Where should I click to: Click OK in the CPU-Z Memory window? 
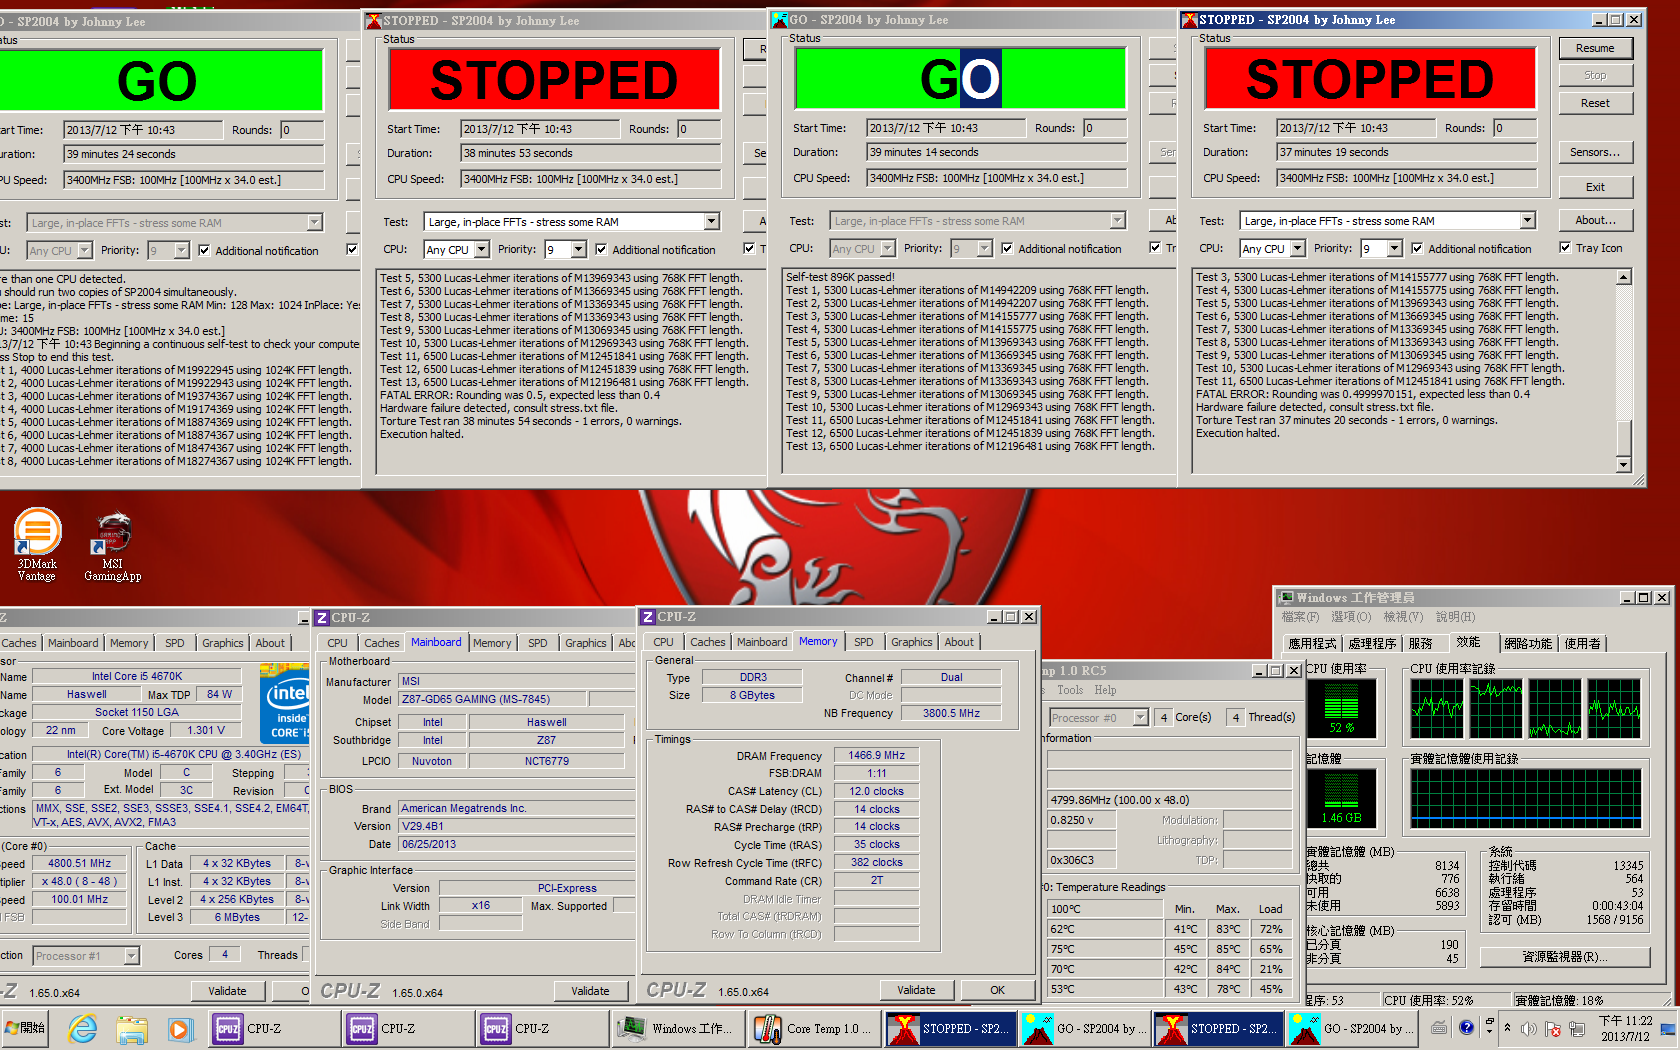pos(997,990)
